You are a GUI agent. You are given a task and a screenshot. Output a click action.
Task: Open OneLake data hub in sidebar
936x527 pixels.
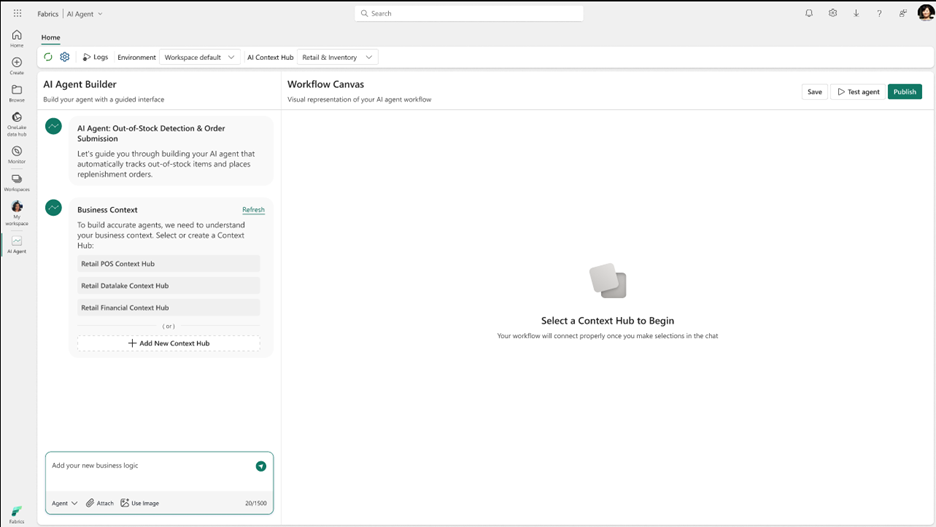(17, 124)
